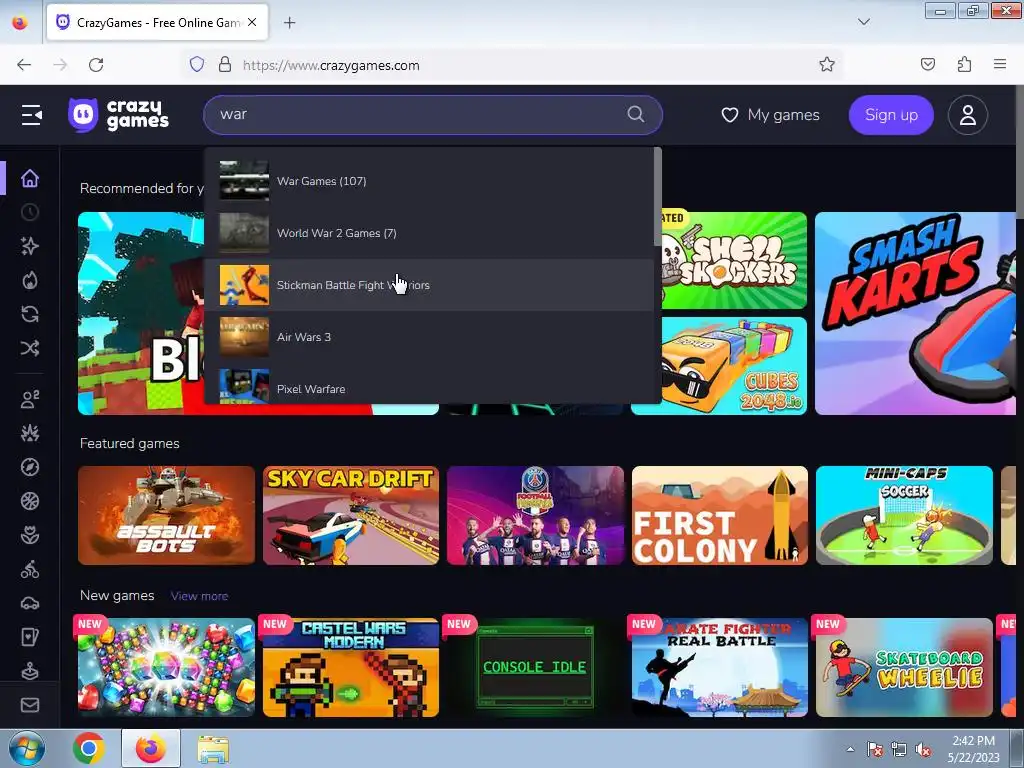Open the Adventure compass sidebar icon
Image resolution: width=1024 pixels, height=768 pixels.
30,467
